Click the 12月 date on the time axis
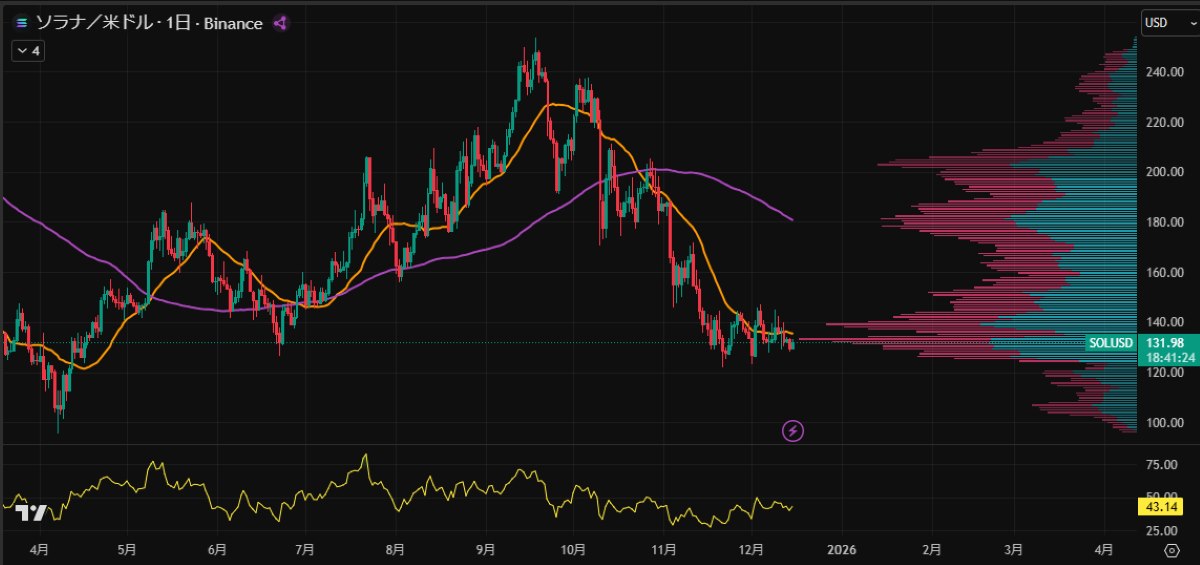1200x565 pixels. point(751,550)
